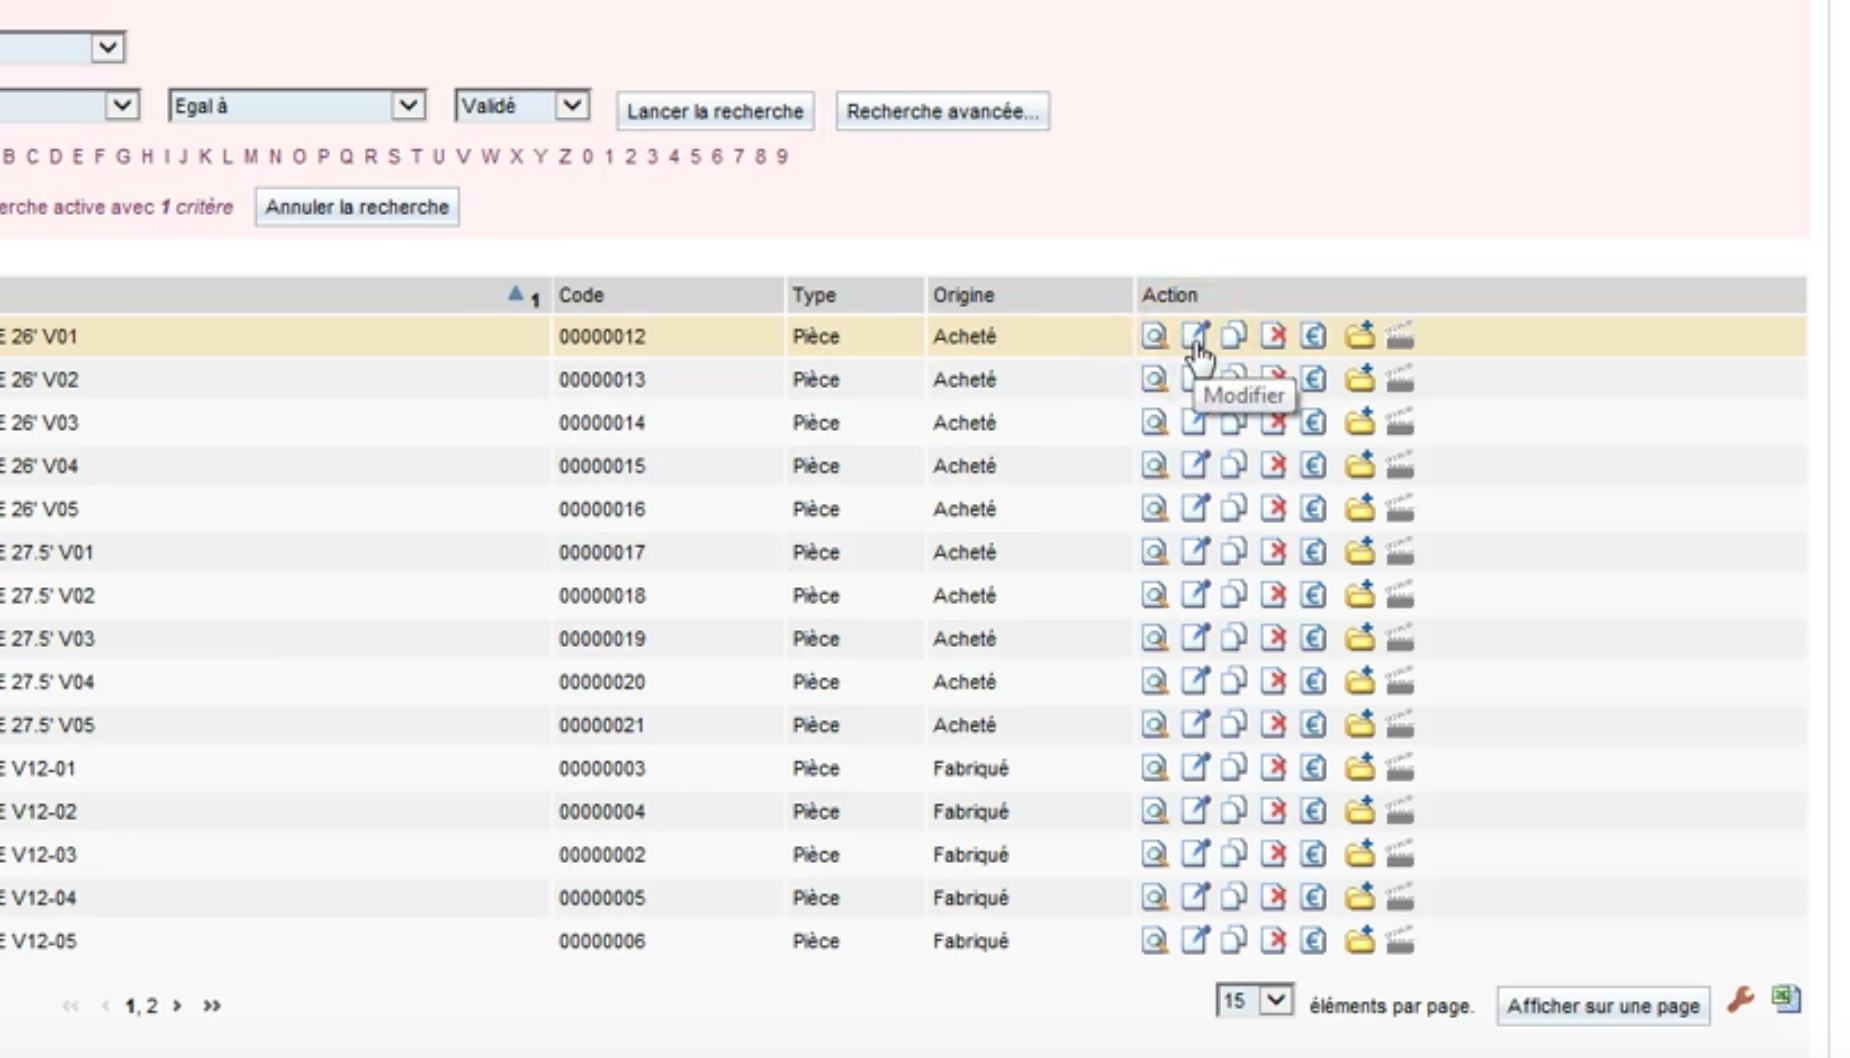
Task: Click 'Annuler la recherche' button
Action: click(357, 207)
